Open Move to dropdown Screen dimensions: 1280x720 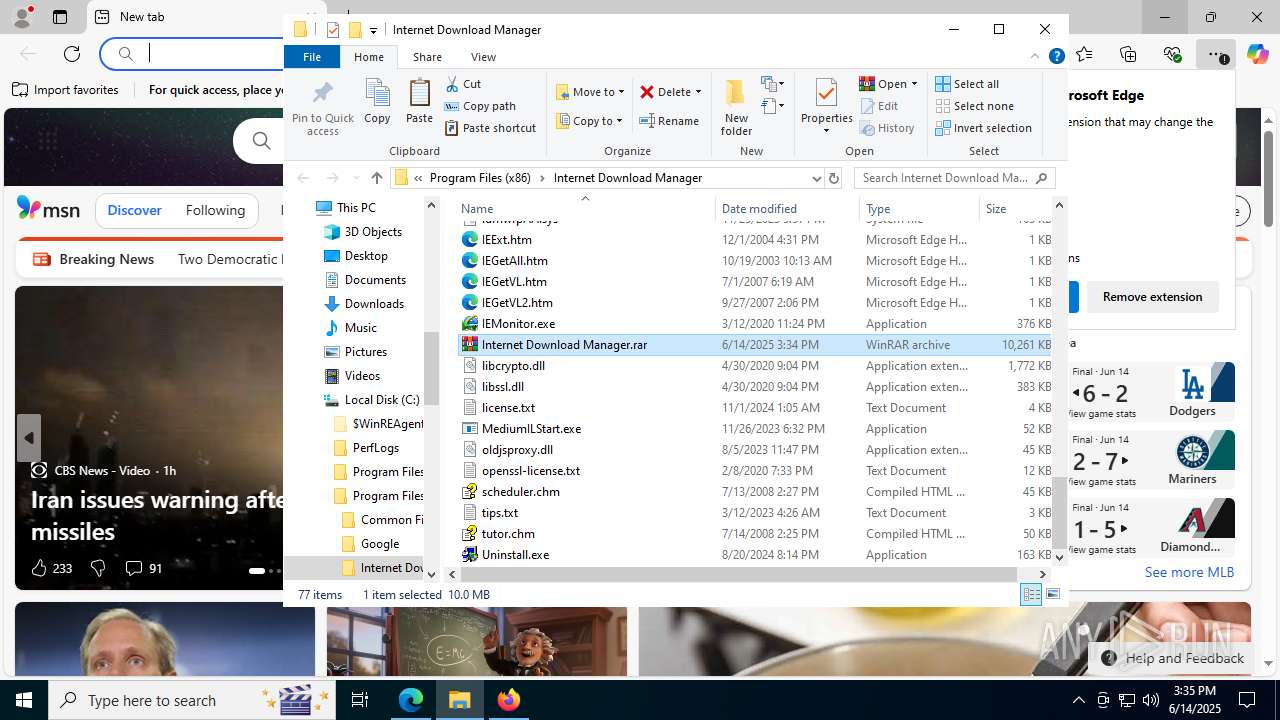coord(590,92)
